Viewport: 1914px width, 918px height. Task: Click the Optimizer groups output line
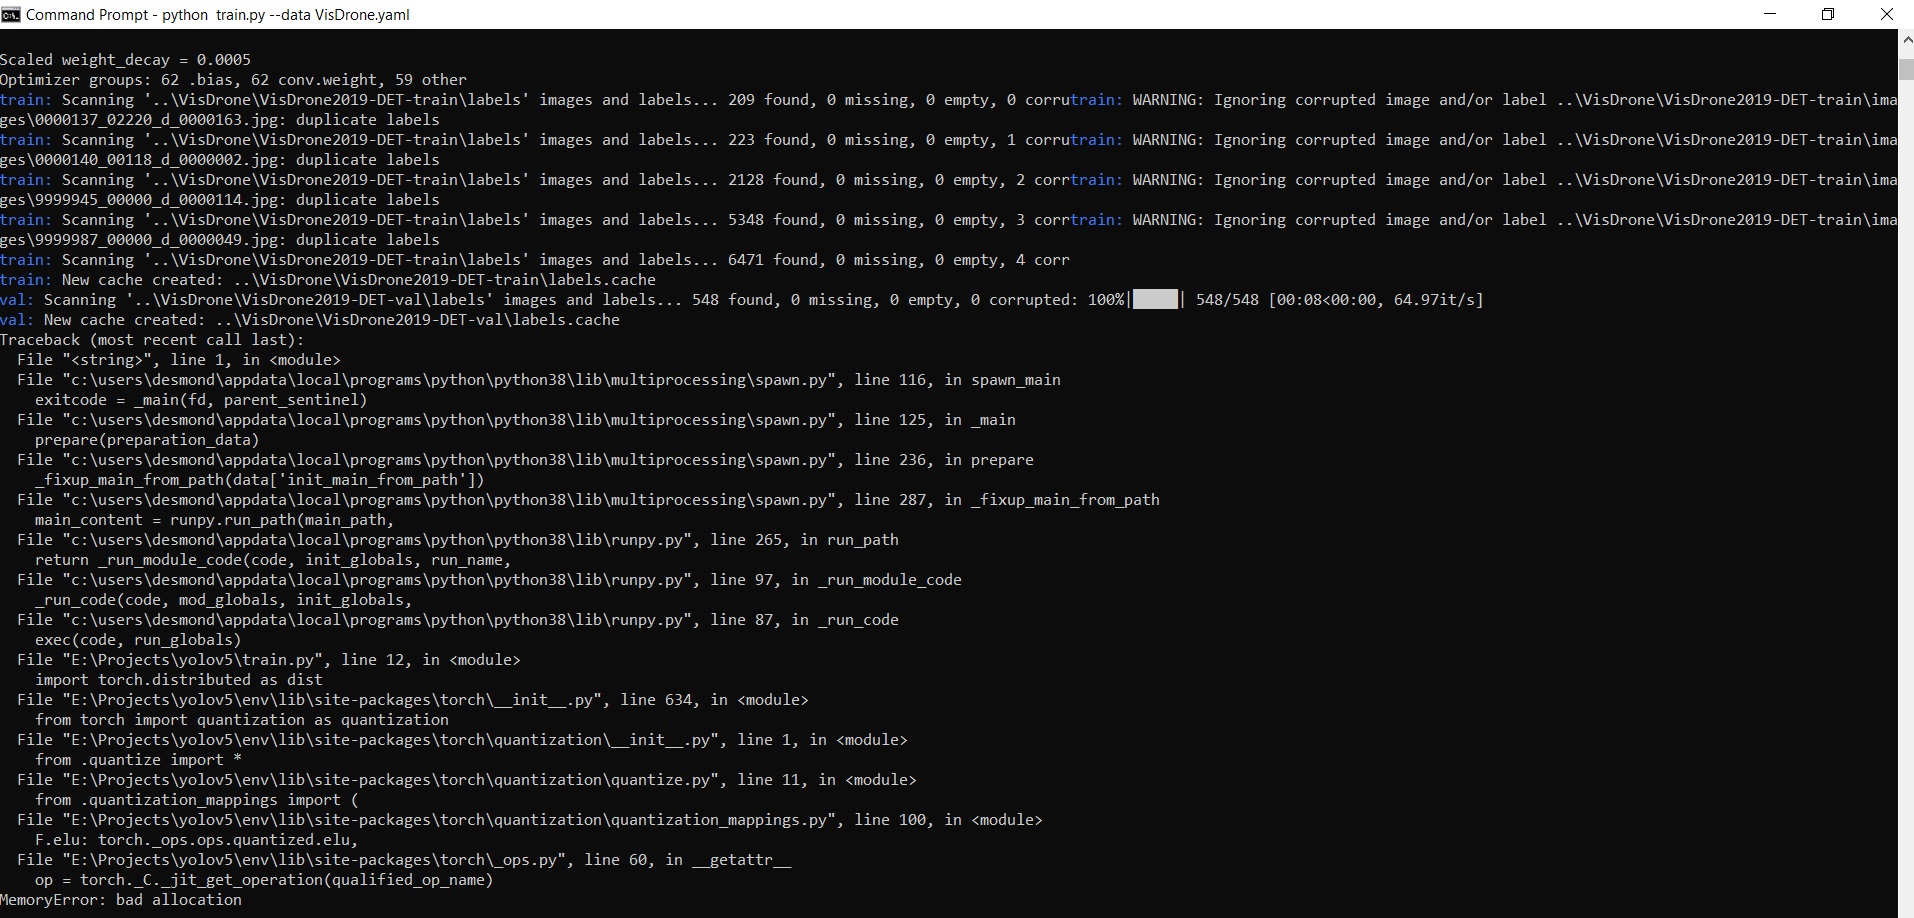pyautogui.click(x=232, y=79)
